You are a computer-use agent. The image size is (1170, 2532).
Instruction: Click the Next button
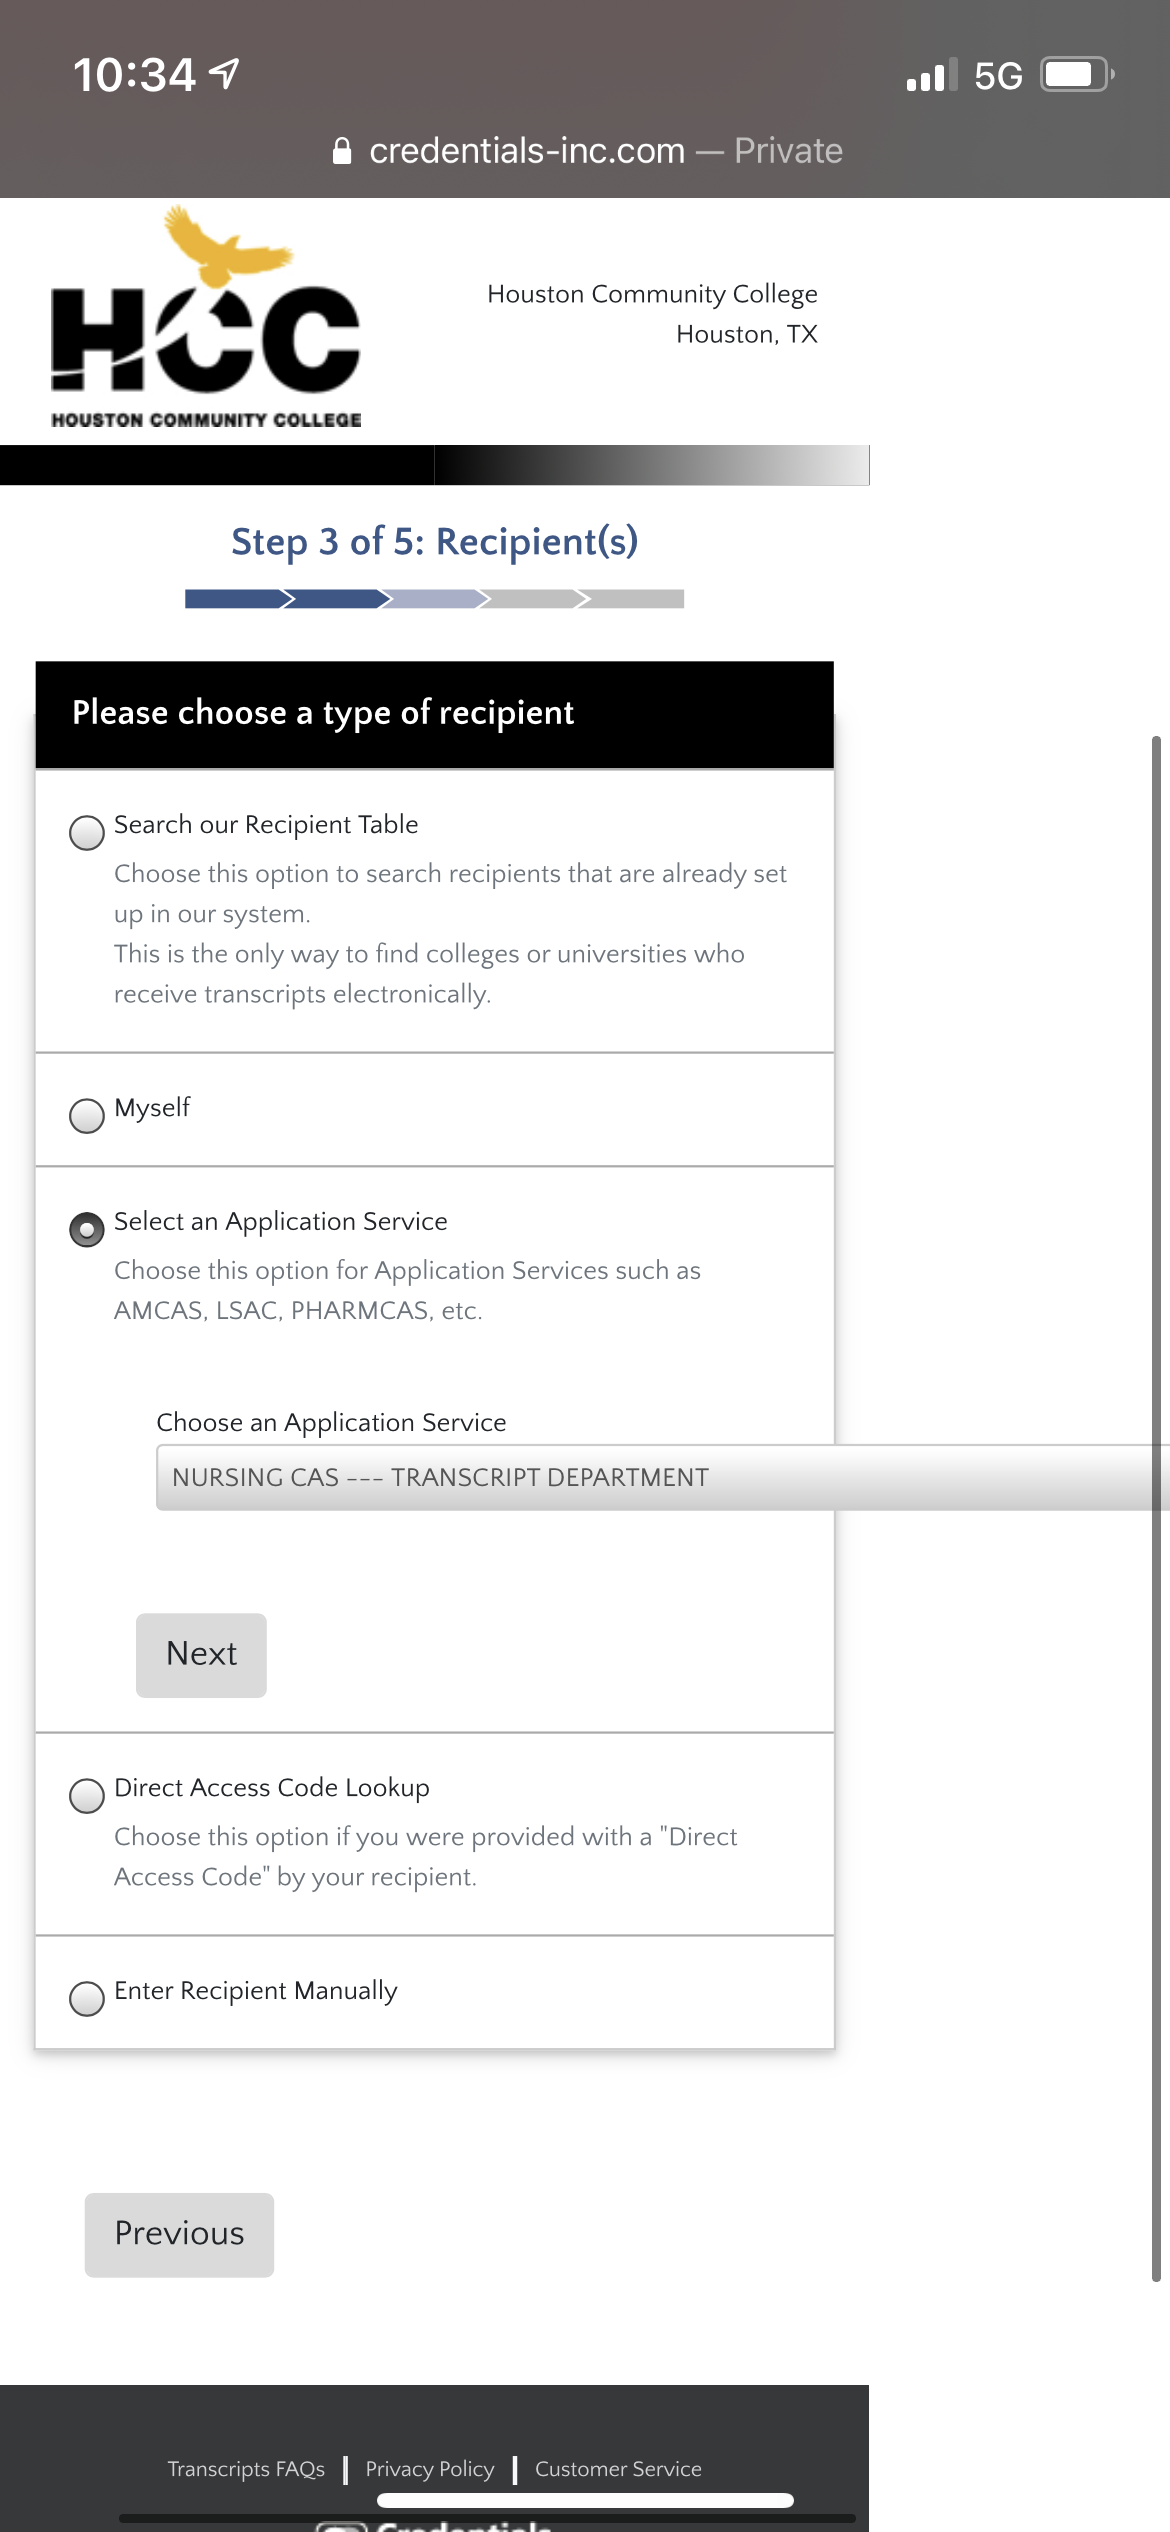pyautogui.click(x=201, y=1654)
